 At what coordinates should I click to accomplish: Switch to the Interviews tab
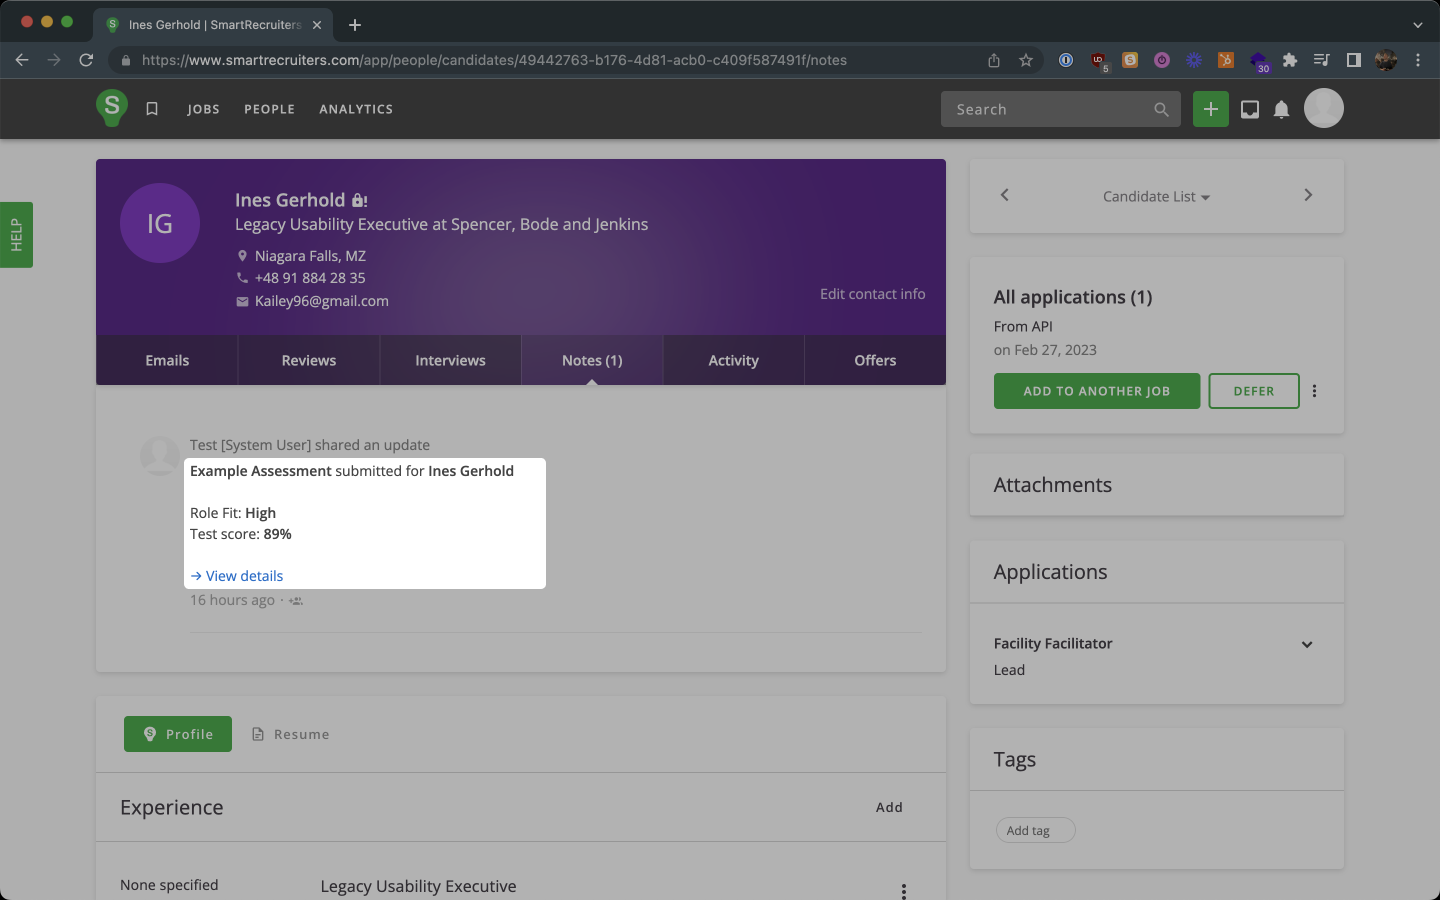[x=450, y=360]
